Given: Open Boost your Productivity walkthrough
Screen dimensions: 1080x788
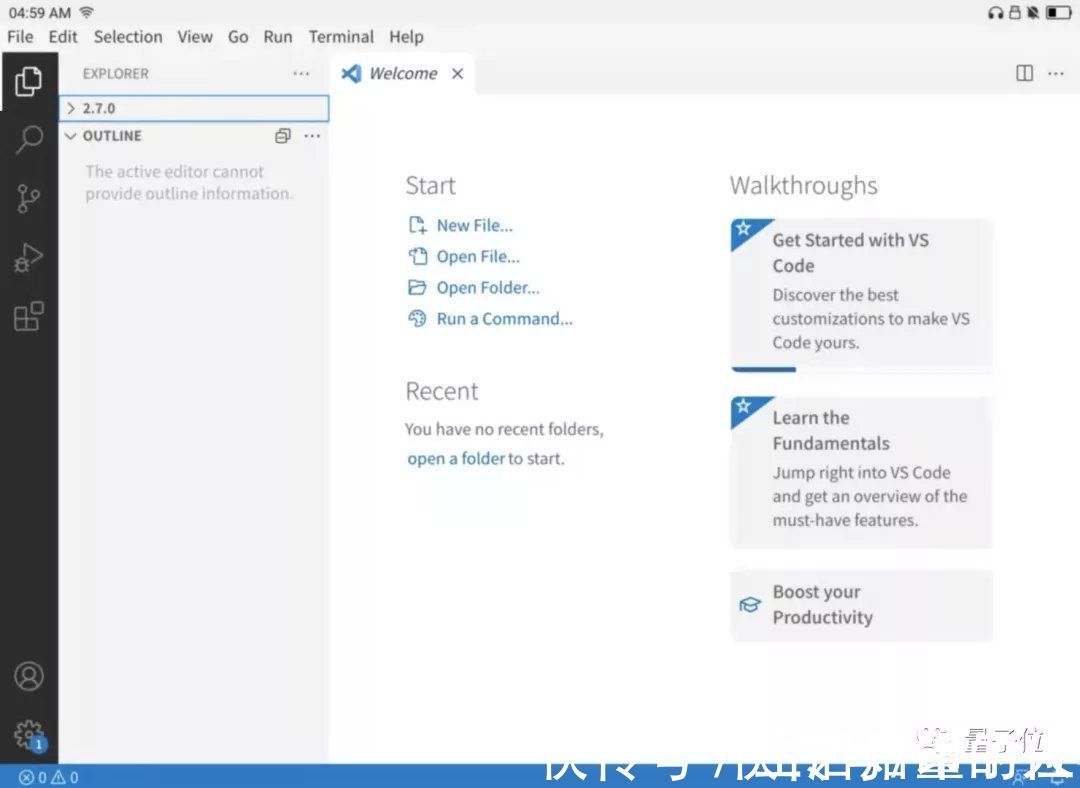Looking at the screenshot, I should pos(861,605).
